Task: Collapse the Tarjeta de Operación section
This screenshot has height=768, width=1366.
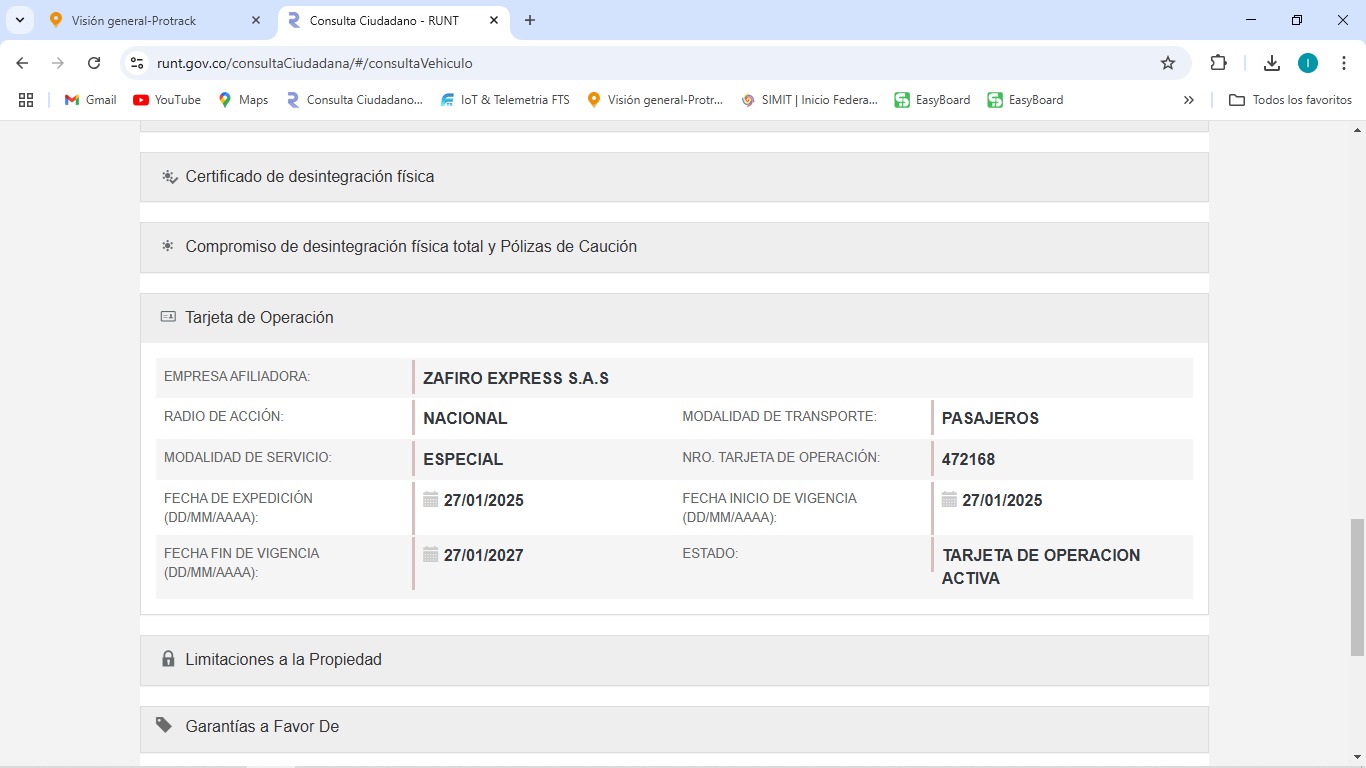Action: pos(259,318)
